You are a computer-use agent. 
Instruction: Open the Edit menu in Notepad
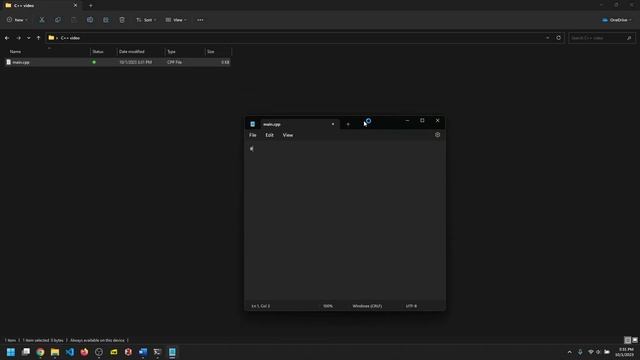coord(269,135)
